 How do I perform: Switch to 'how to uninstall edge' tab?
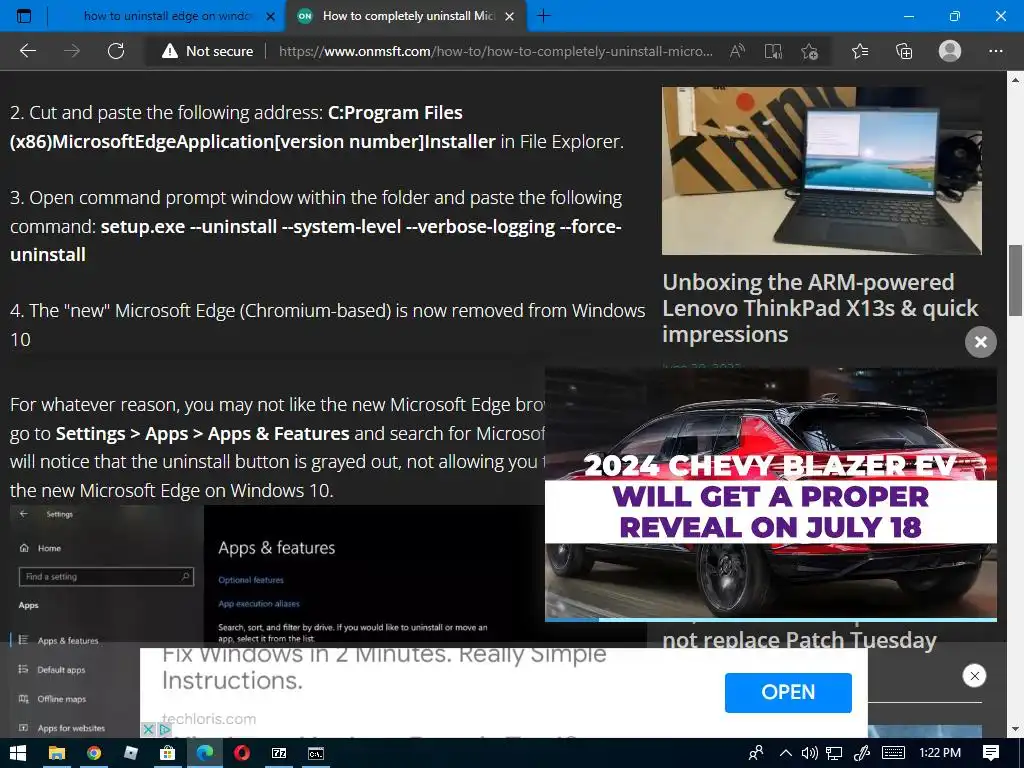tap(167, 16)
